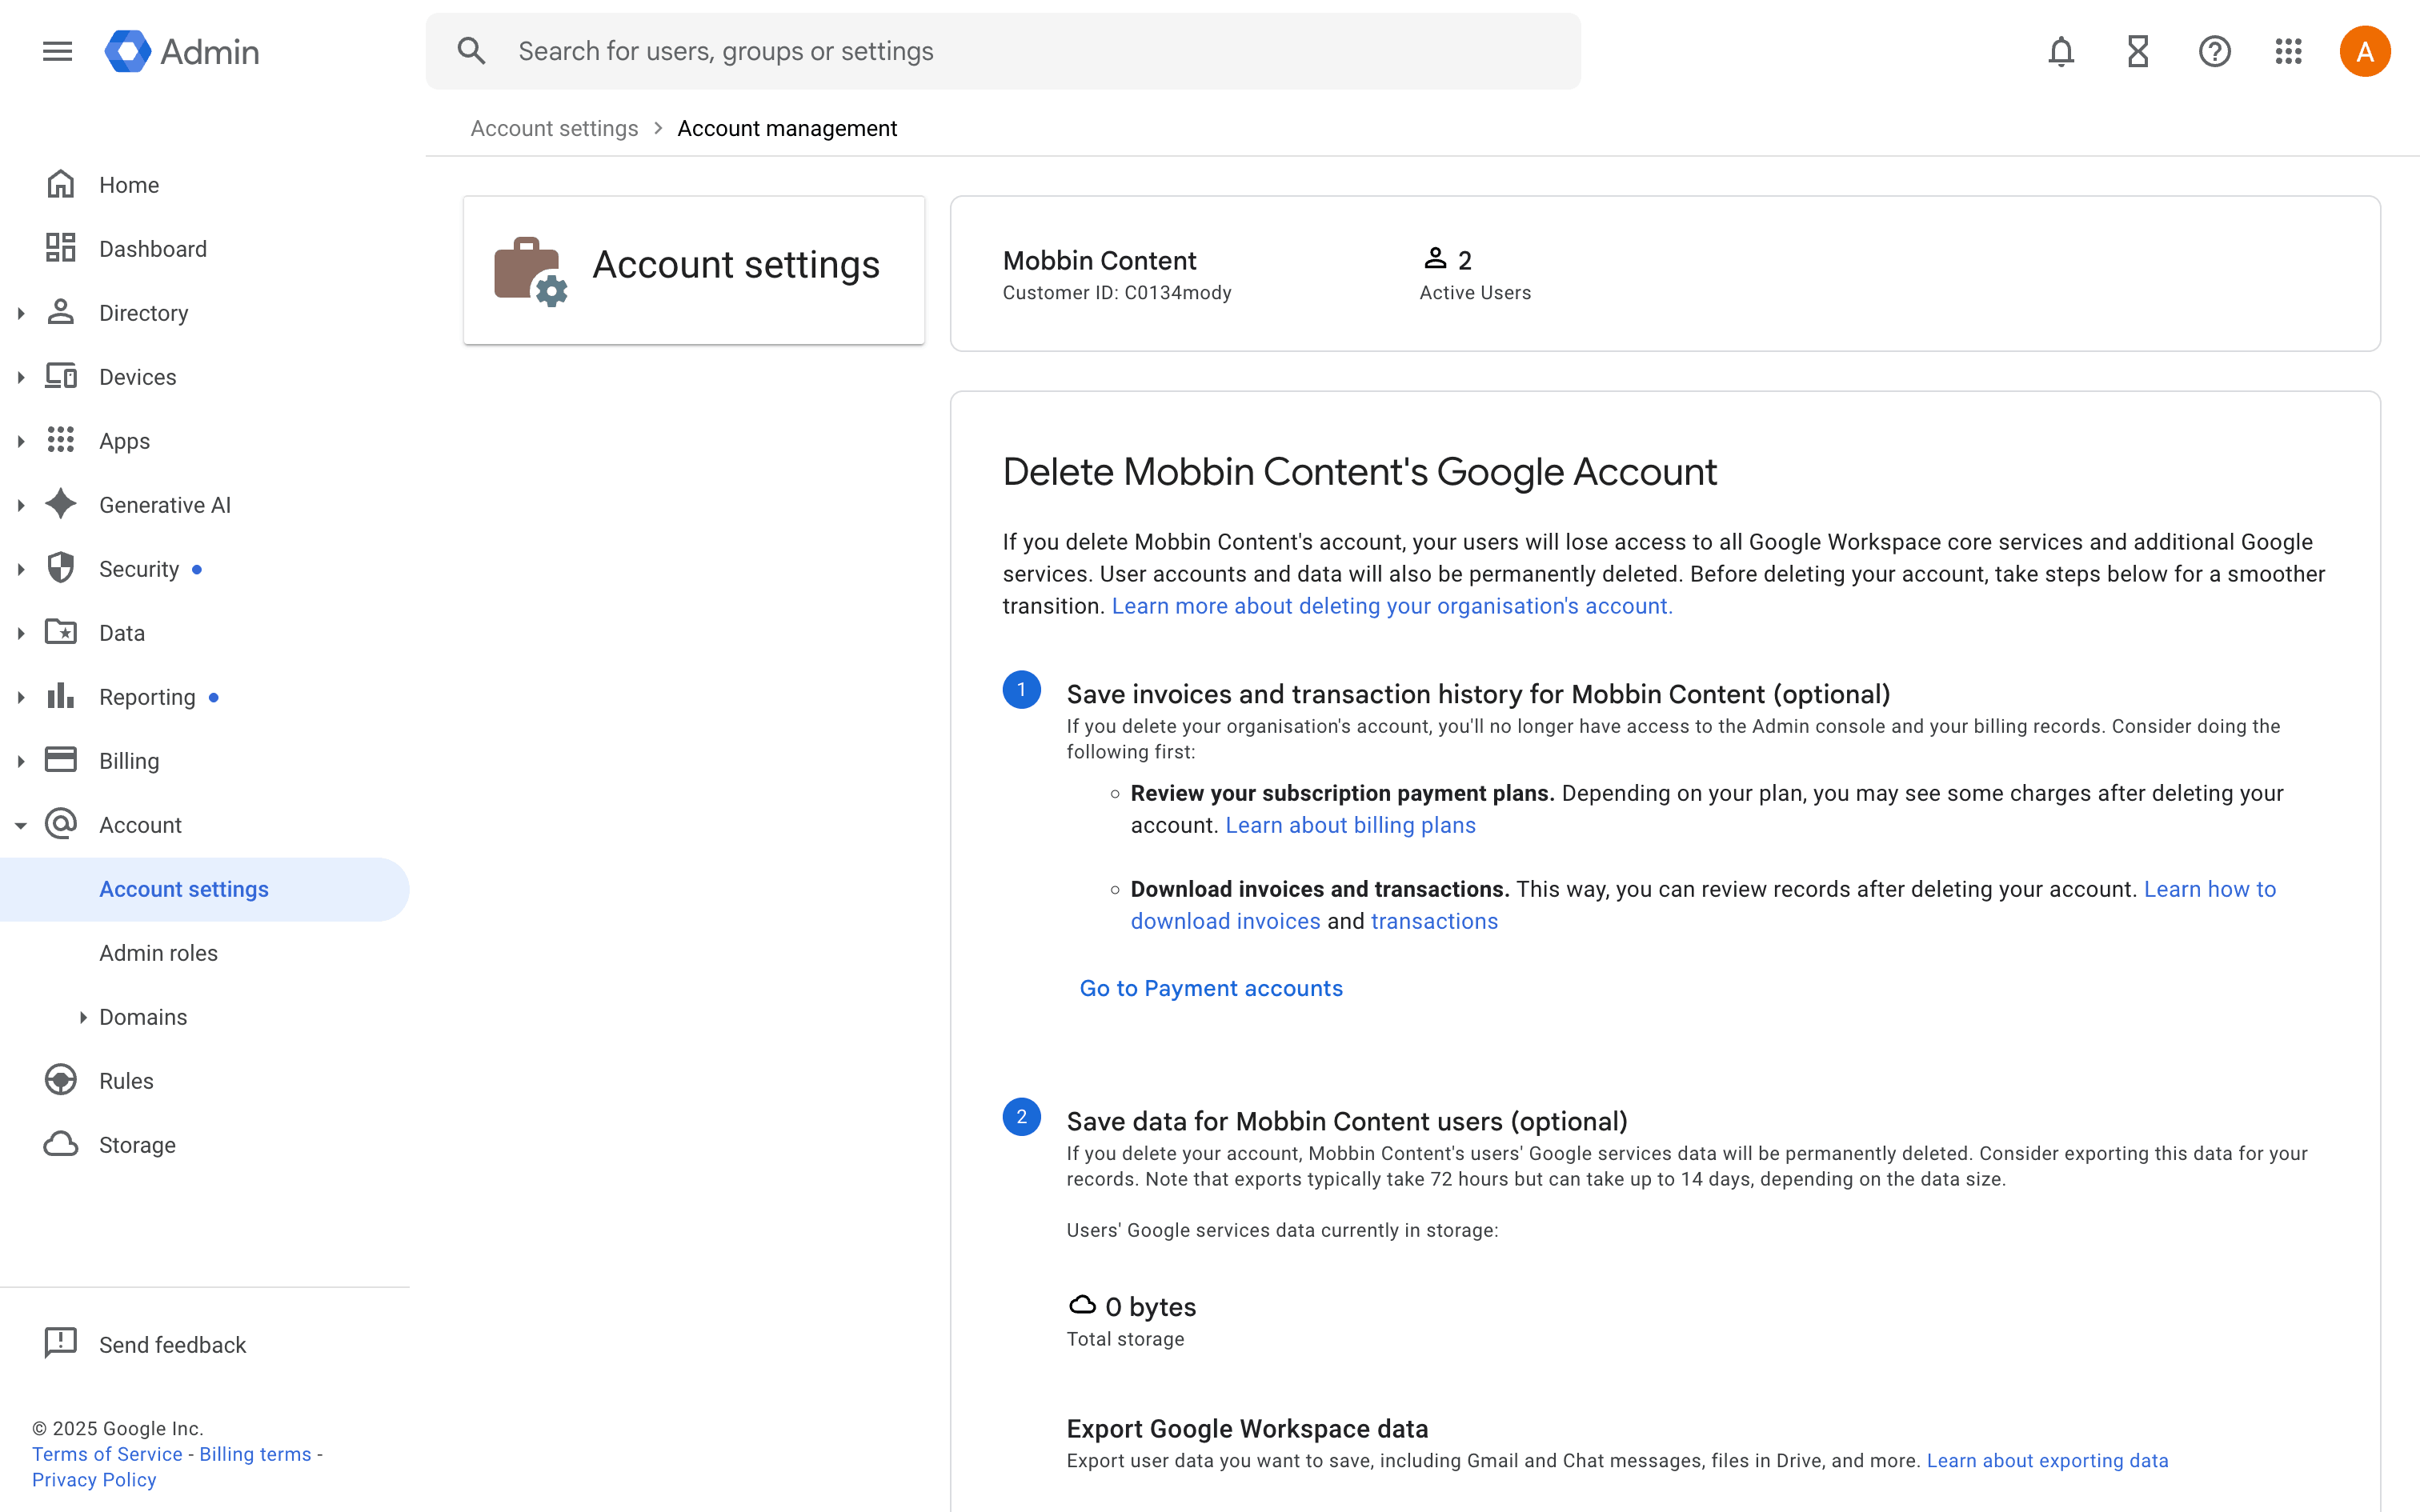The height and width of the screenshot is (1512, 2420).
Task: Click the Storage cloud icon in sidebar
Action: [x=61, y=1144]
